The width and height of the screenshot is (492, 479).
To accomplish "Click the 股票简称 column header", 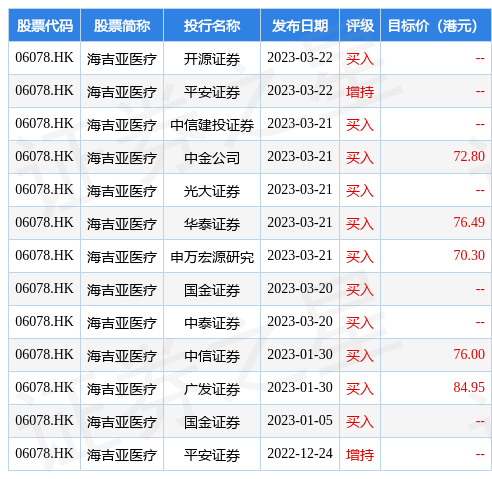I will click(122, 26).
